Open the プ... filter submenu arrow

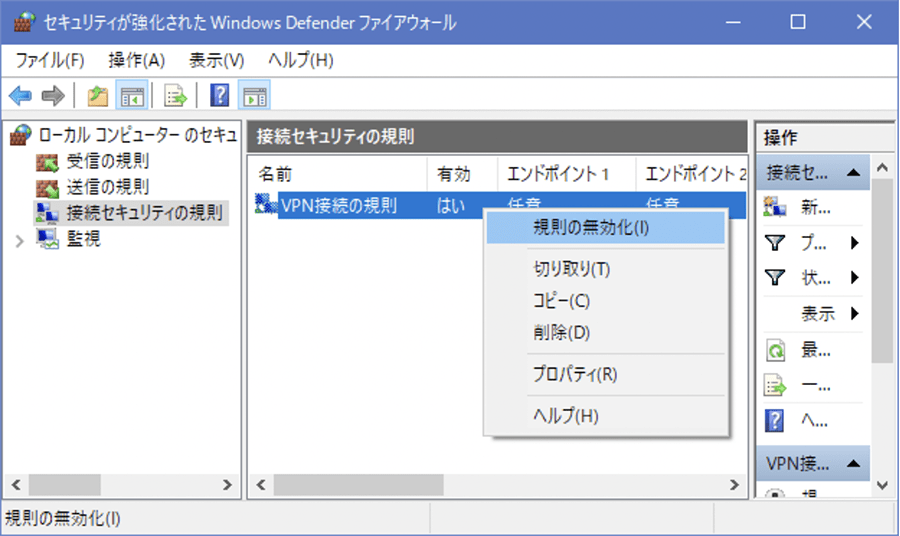click(855, 243)
